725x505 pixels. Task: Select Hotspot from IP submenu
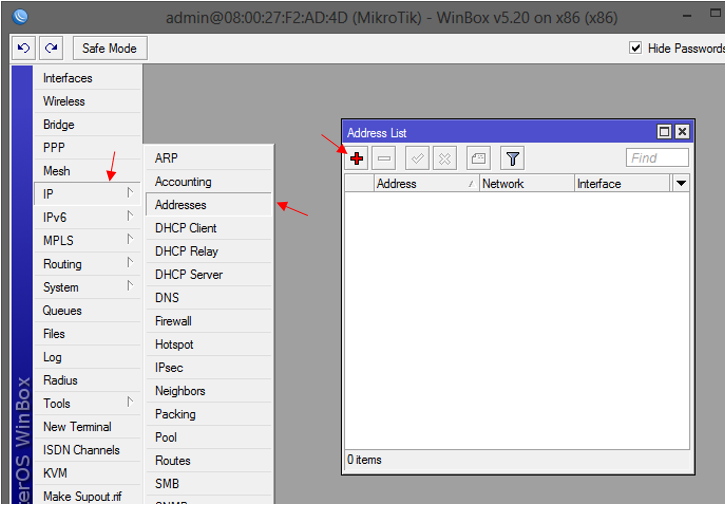(x=209, y=344)
